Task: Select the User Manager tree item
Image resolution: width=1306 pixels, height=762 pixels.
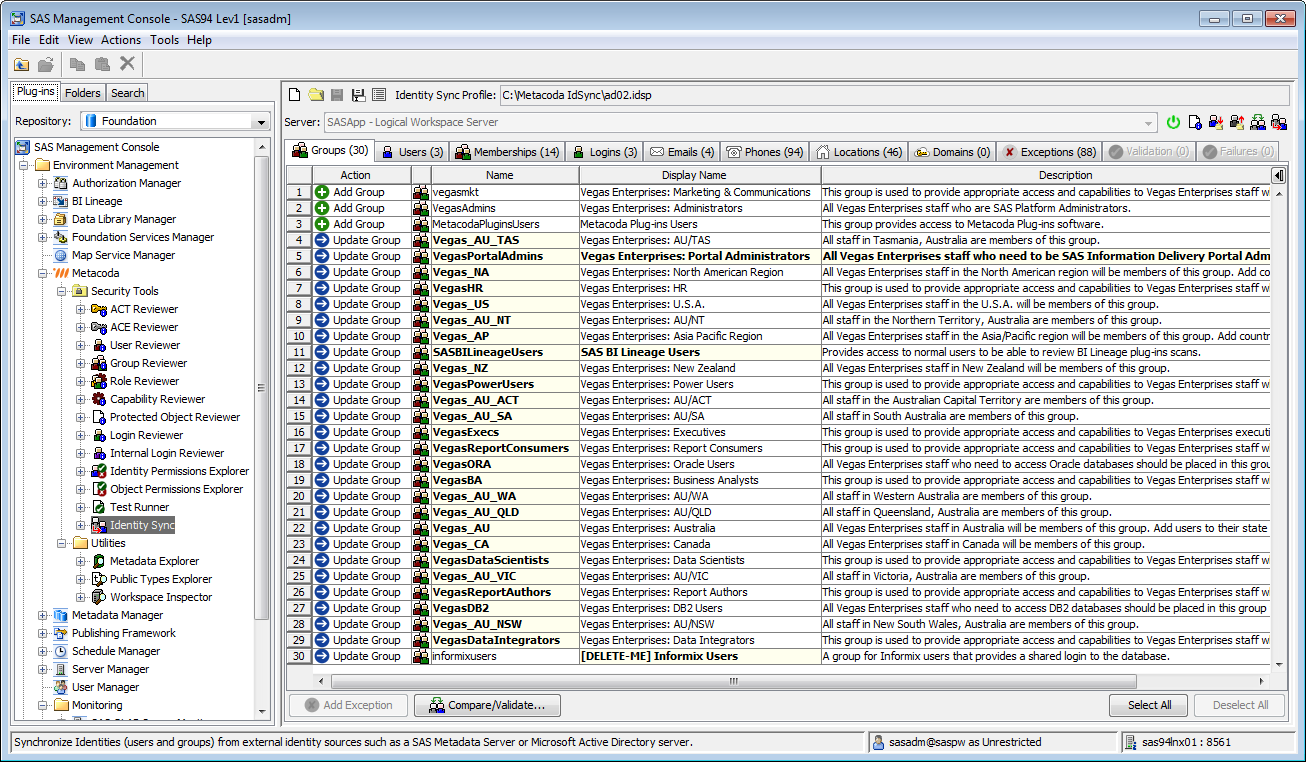Action: click(105, 687)
